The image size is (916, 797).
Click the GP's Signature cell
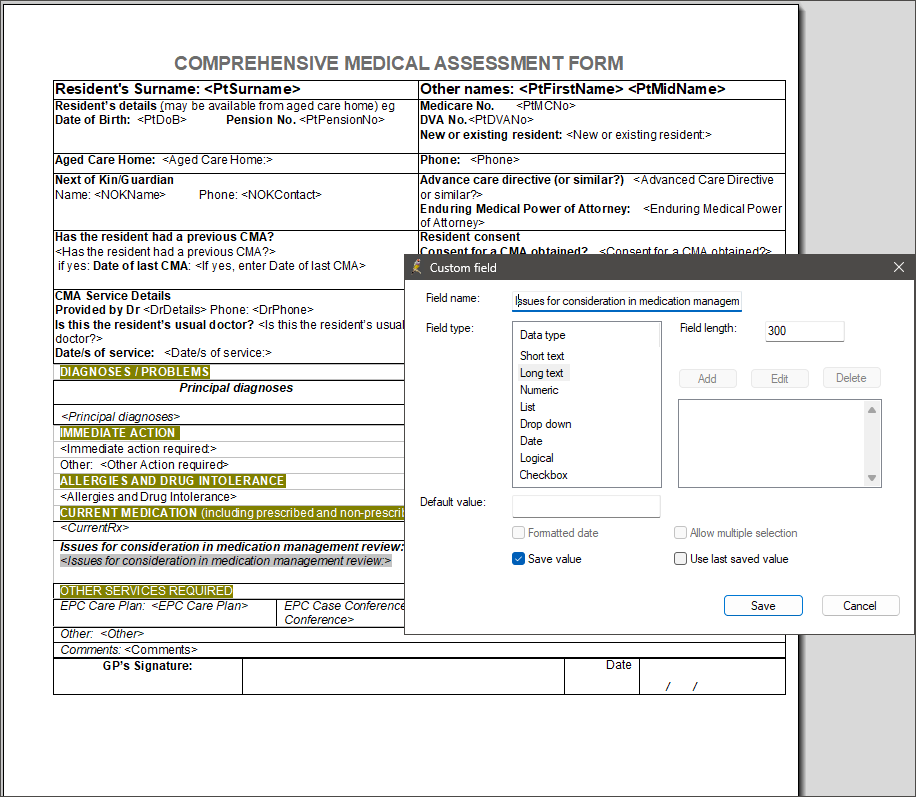pos(148,677)
